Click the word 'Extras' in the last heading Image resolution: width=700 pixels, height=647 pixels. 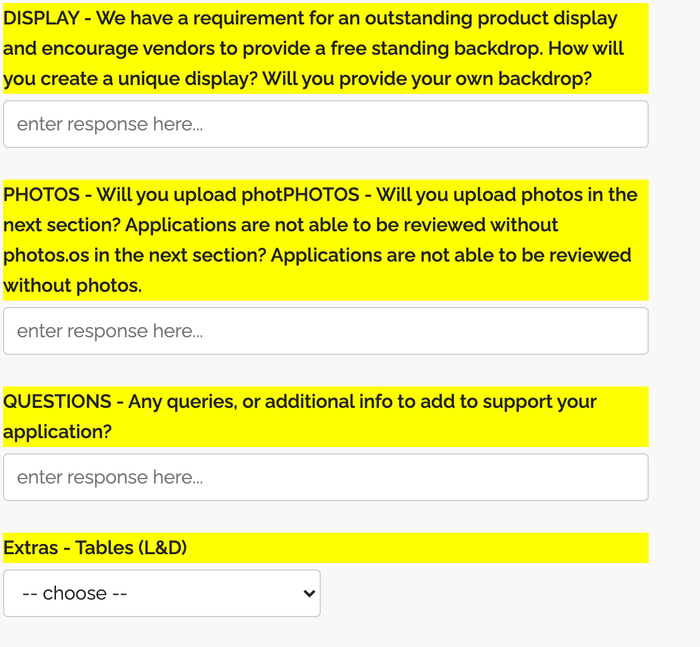coord(30,548)
